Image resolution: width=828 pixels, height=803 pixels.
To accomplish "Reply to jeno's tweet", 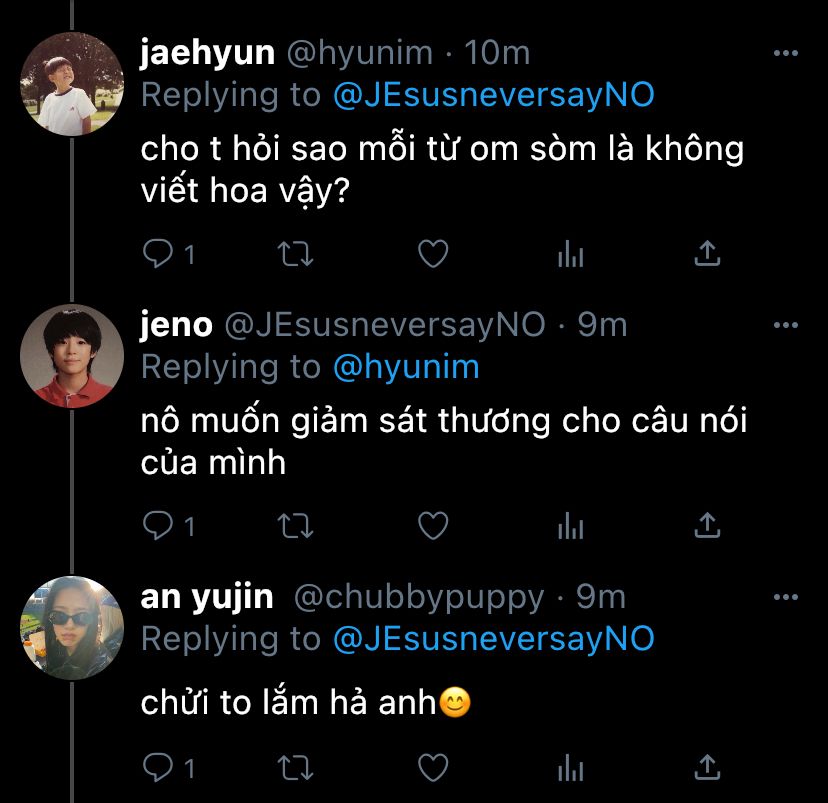I will click(158, 526).
